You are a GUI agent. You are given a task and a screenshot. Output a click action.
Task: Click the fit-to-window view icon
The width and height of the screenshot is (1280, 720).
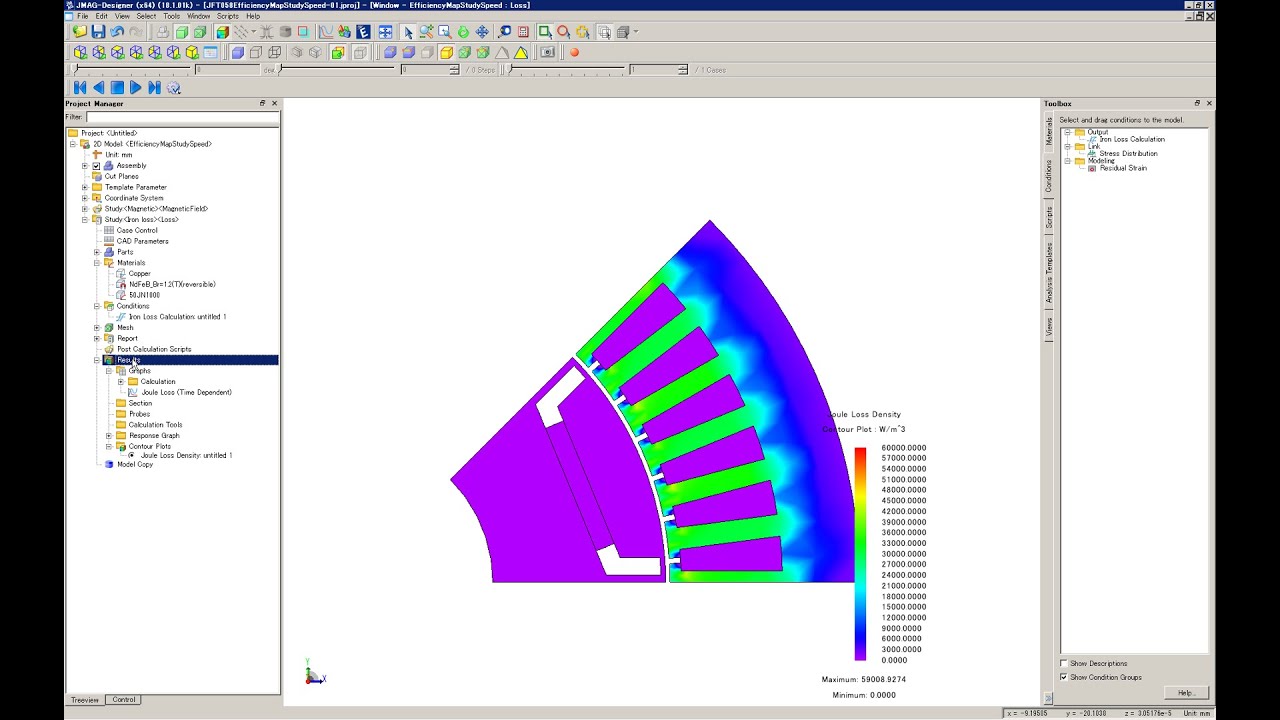click(385, 32)
